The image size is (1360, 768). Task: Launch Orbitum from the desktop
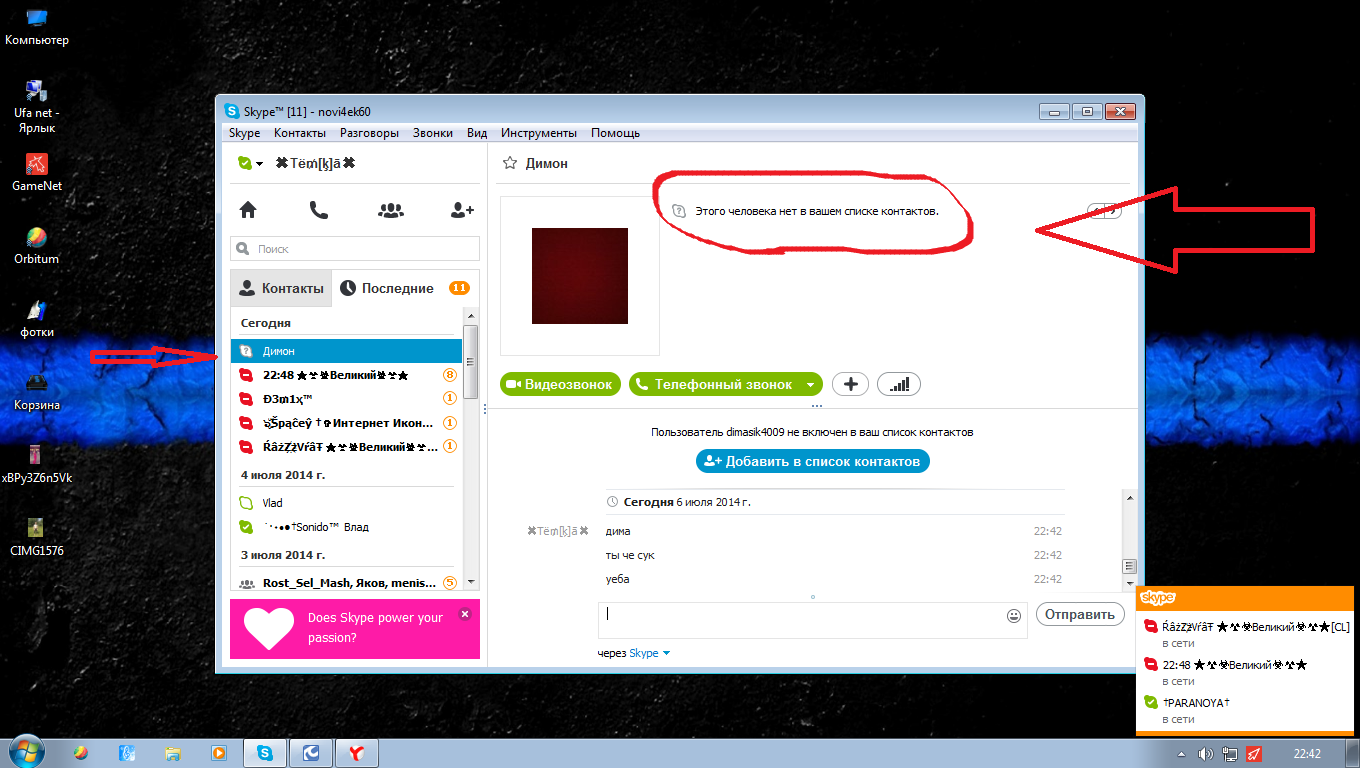(x=37, y=245)
